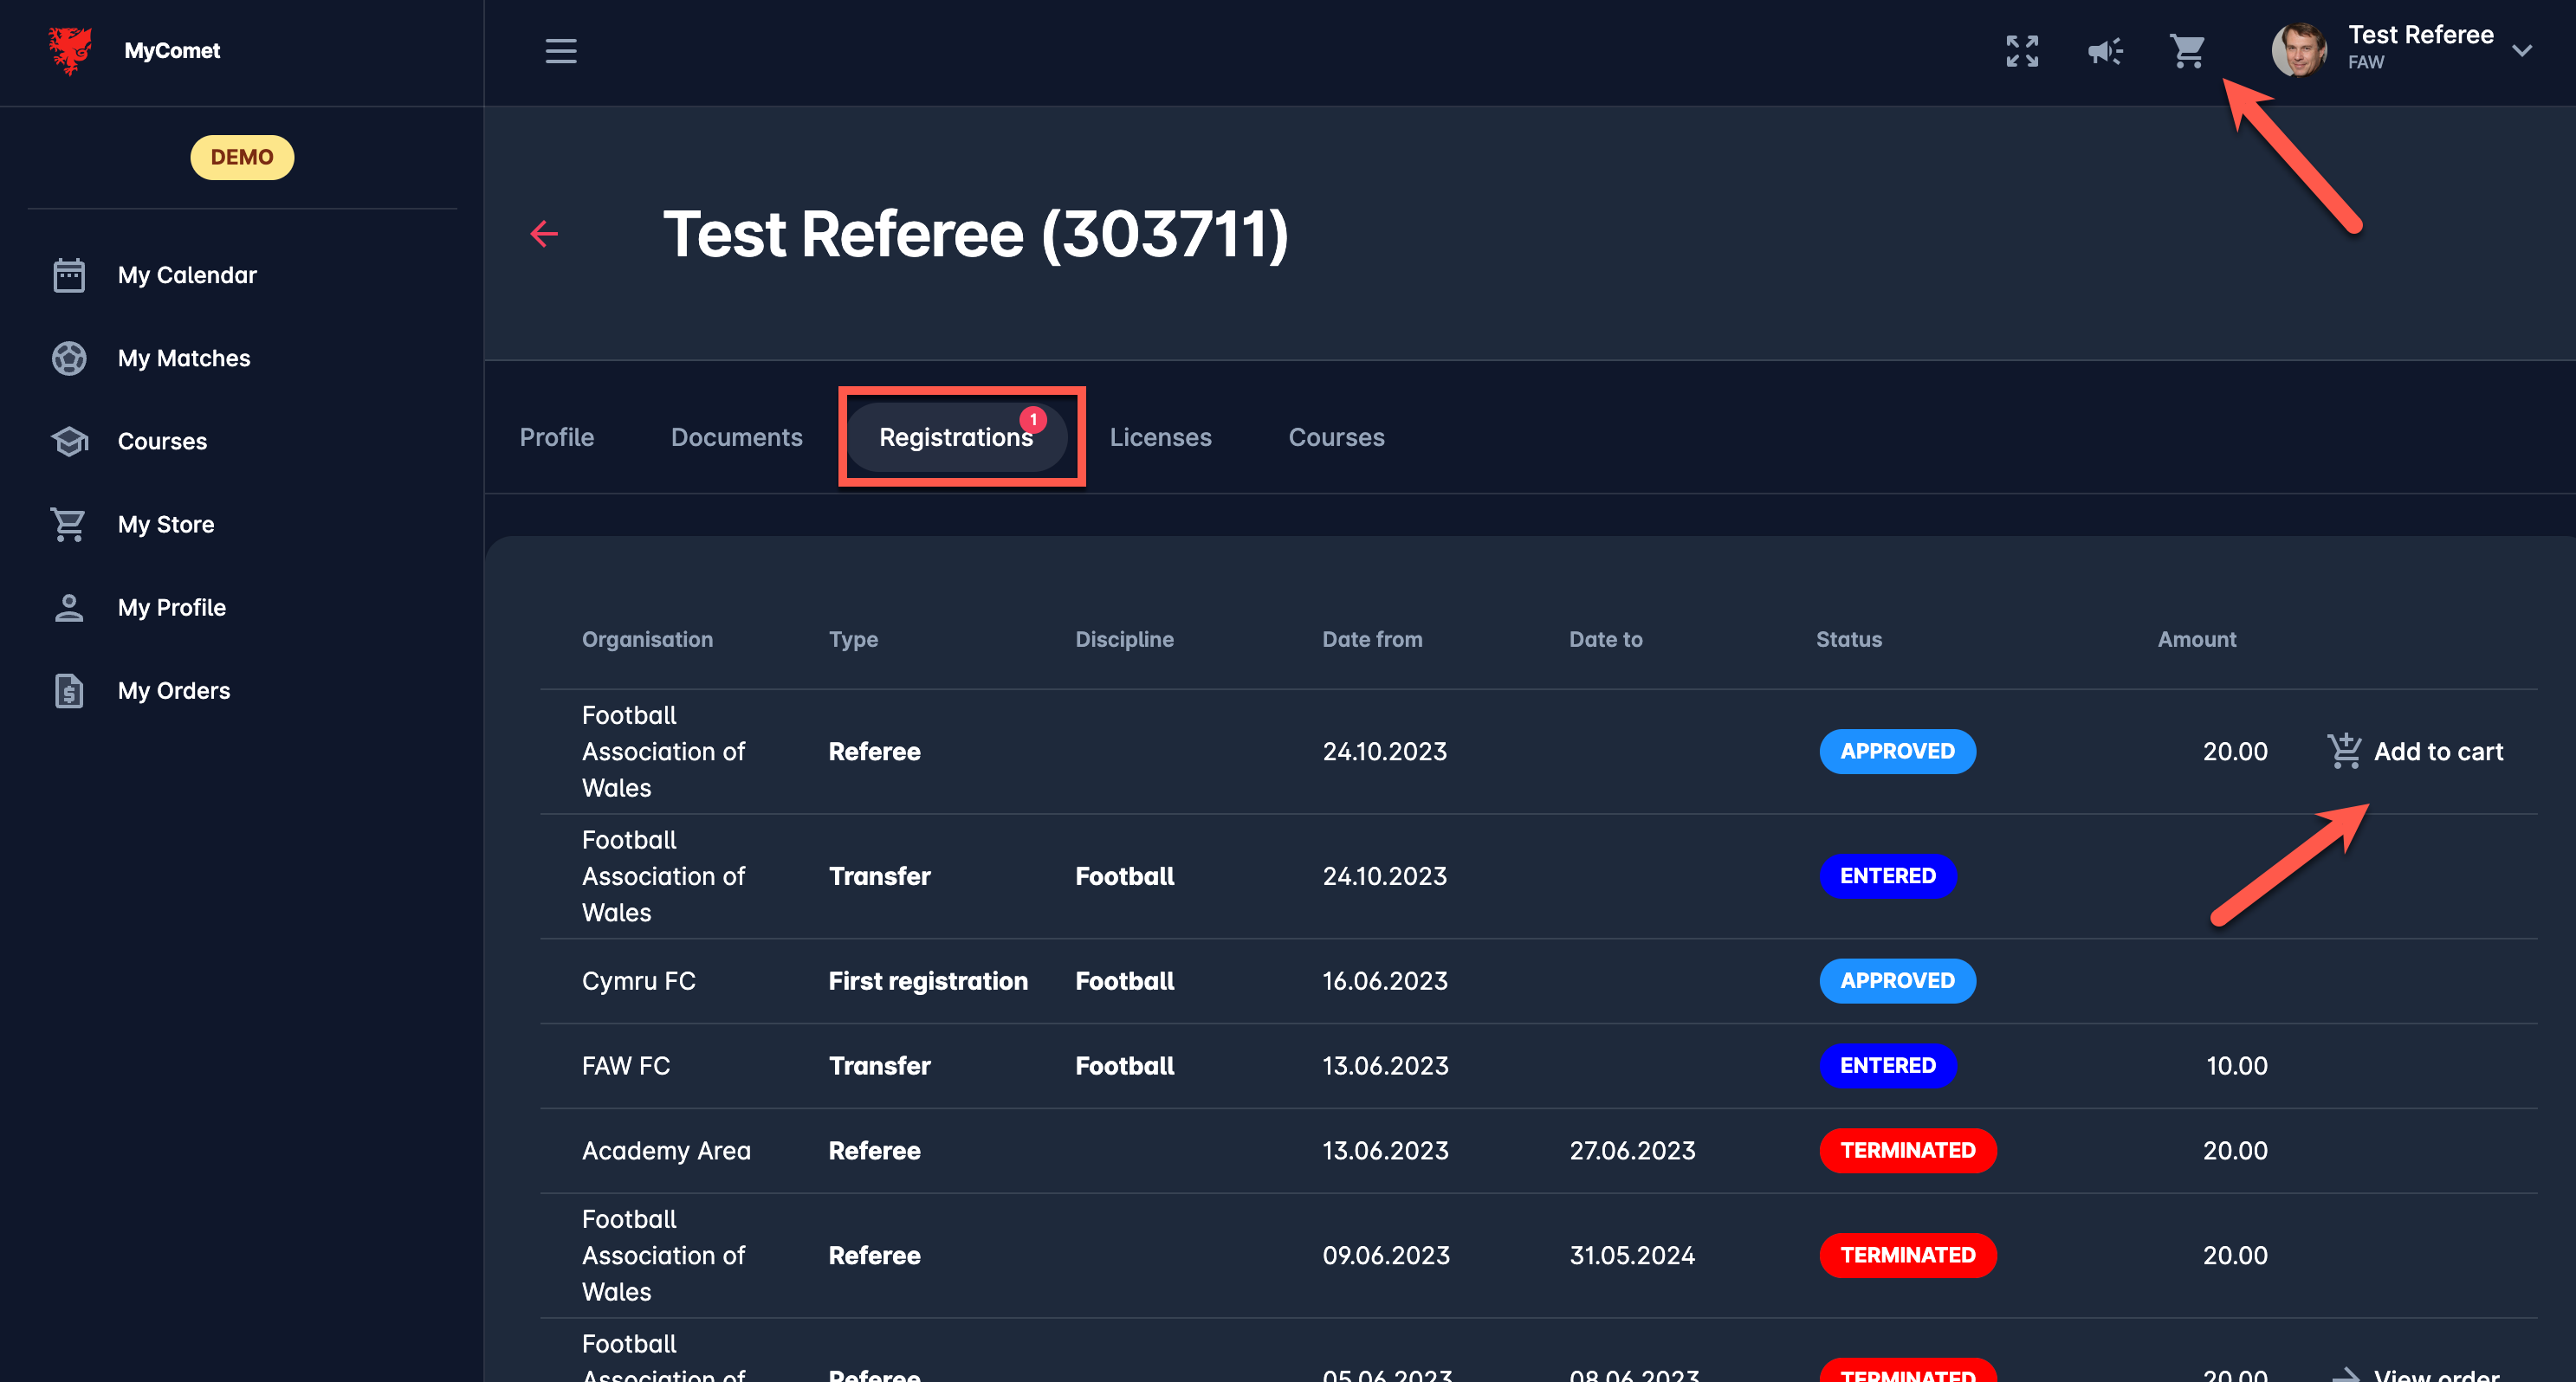Switch to the Licenses tab
2576x1382 pixels.
[1160, 437]
